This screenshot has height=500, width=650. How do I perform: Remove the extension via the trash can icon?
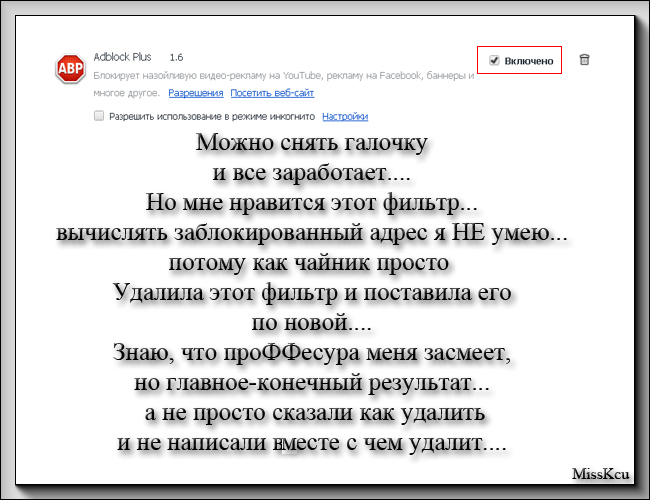click(584, 60)
